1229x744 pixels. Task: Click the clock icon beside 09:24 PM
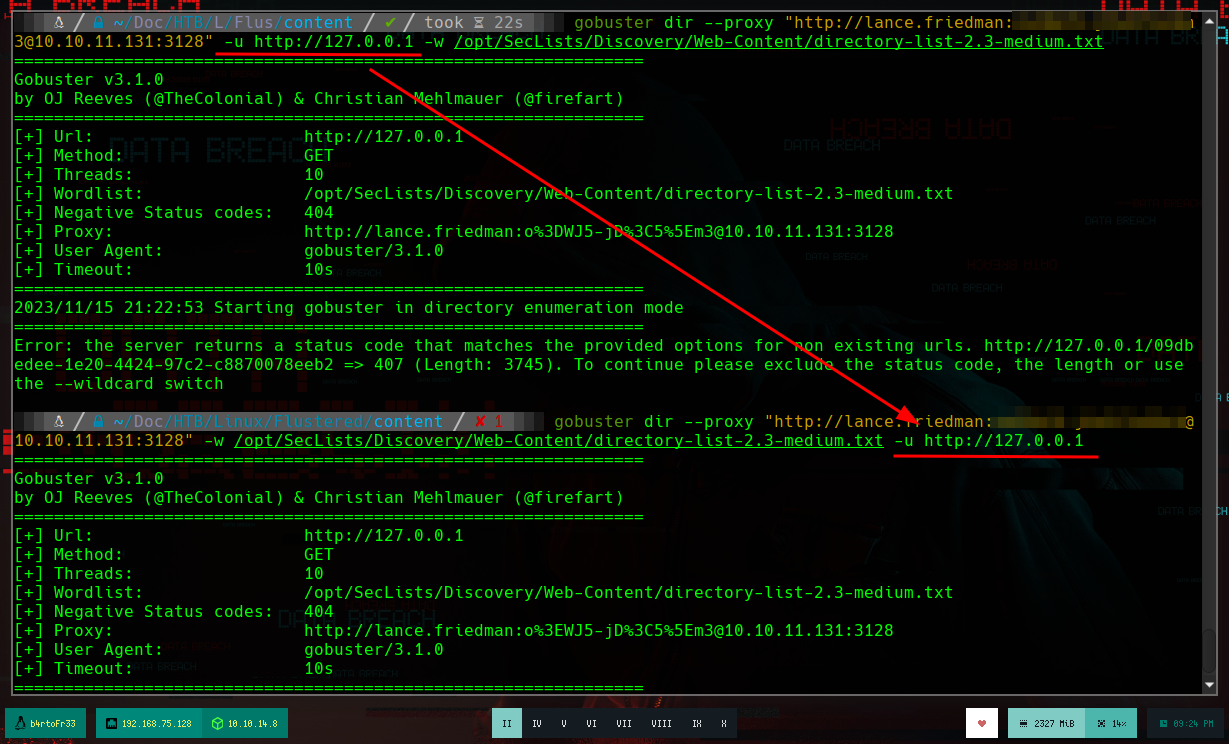pos(1163,723)
